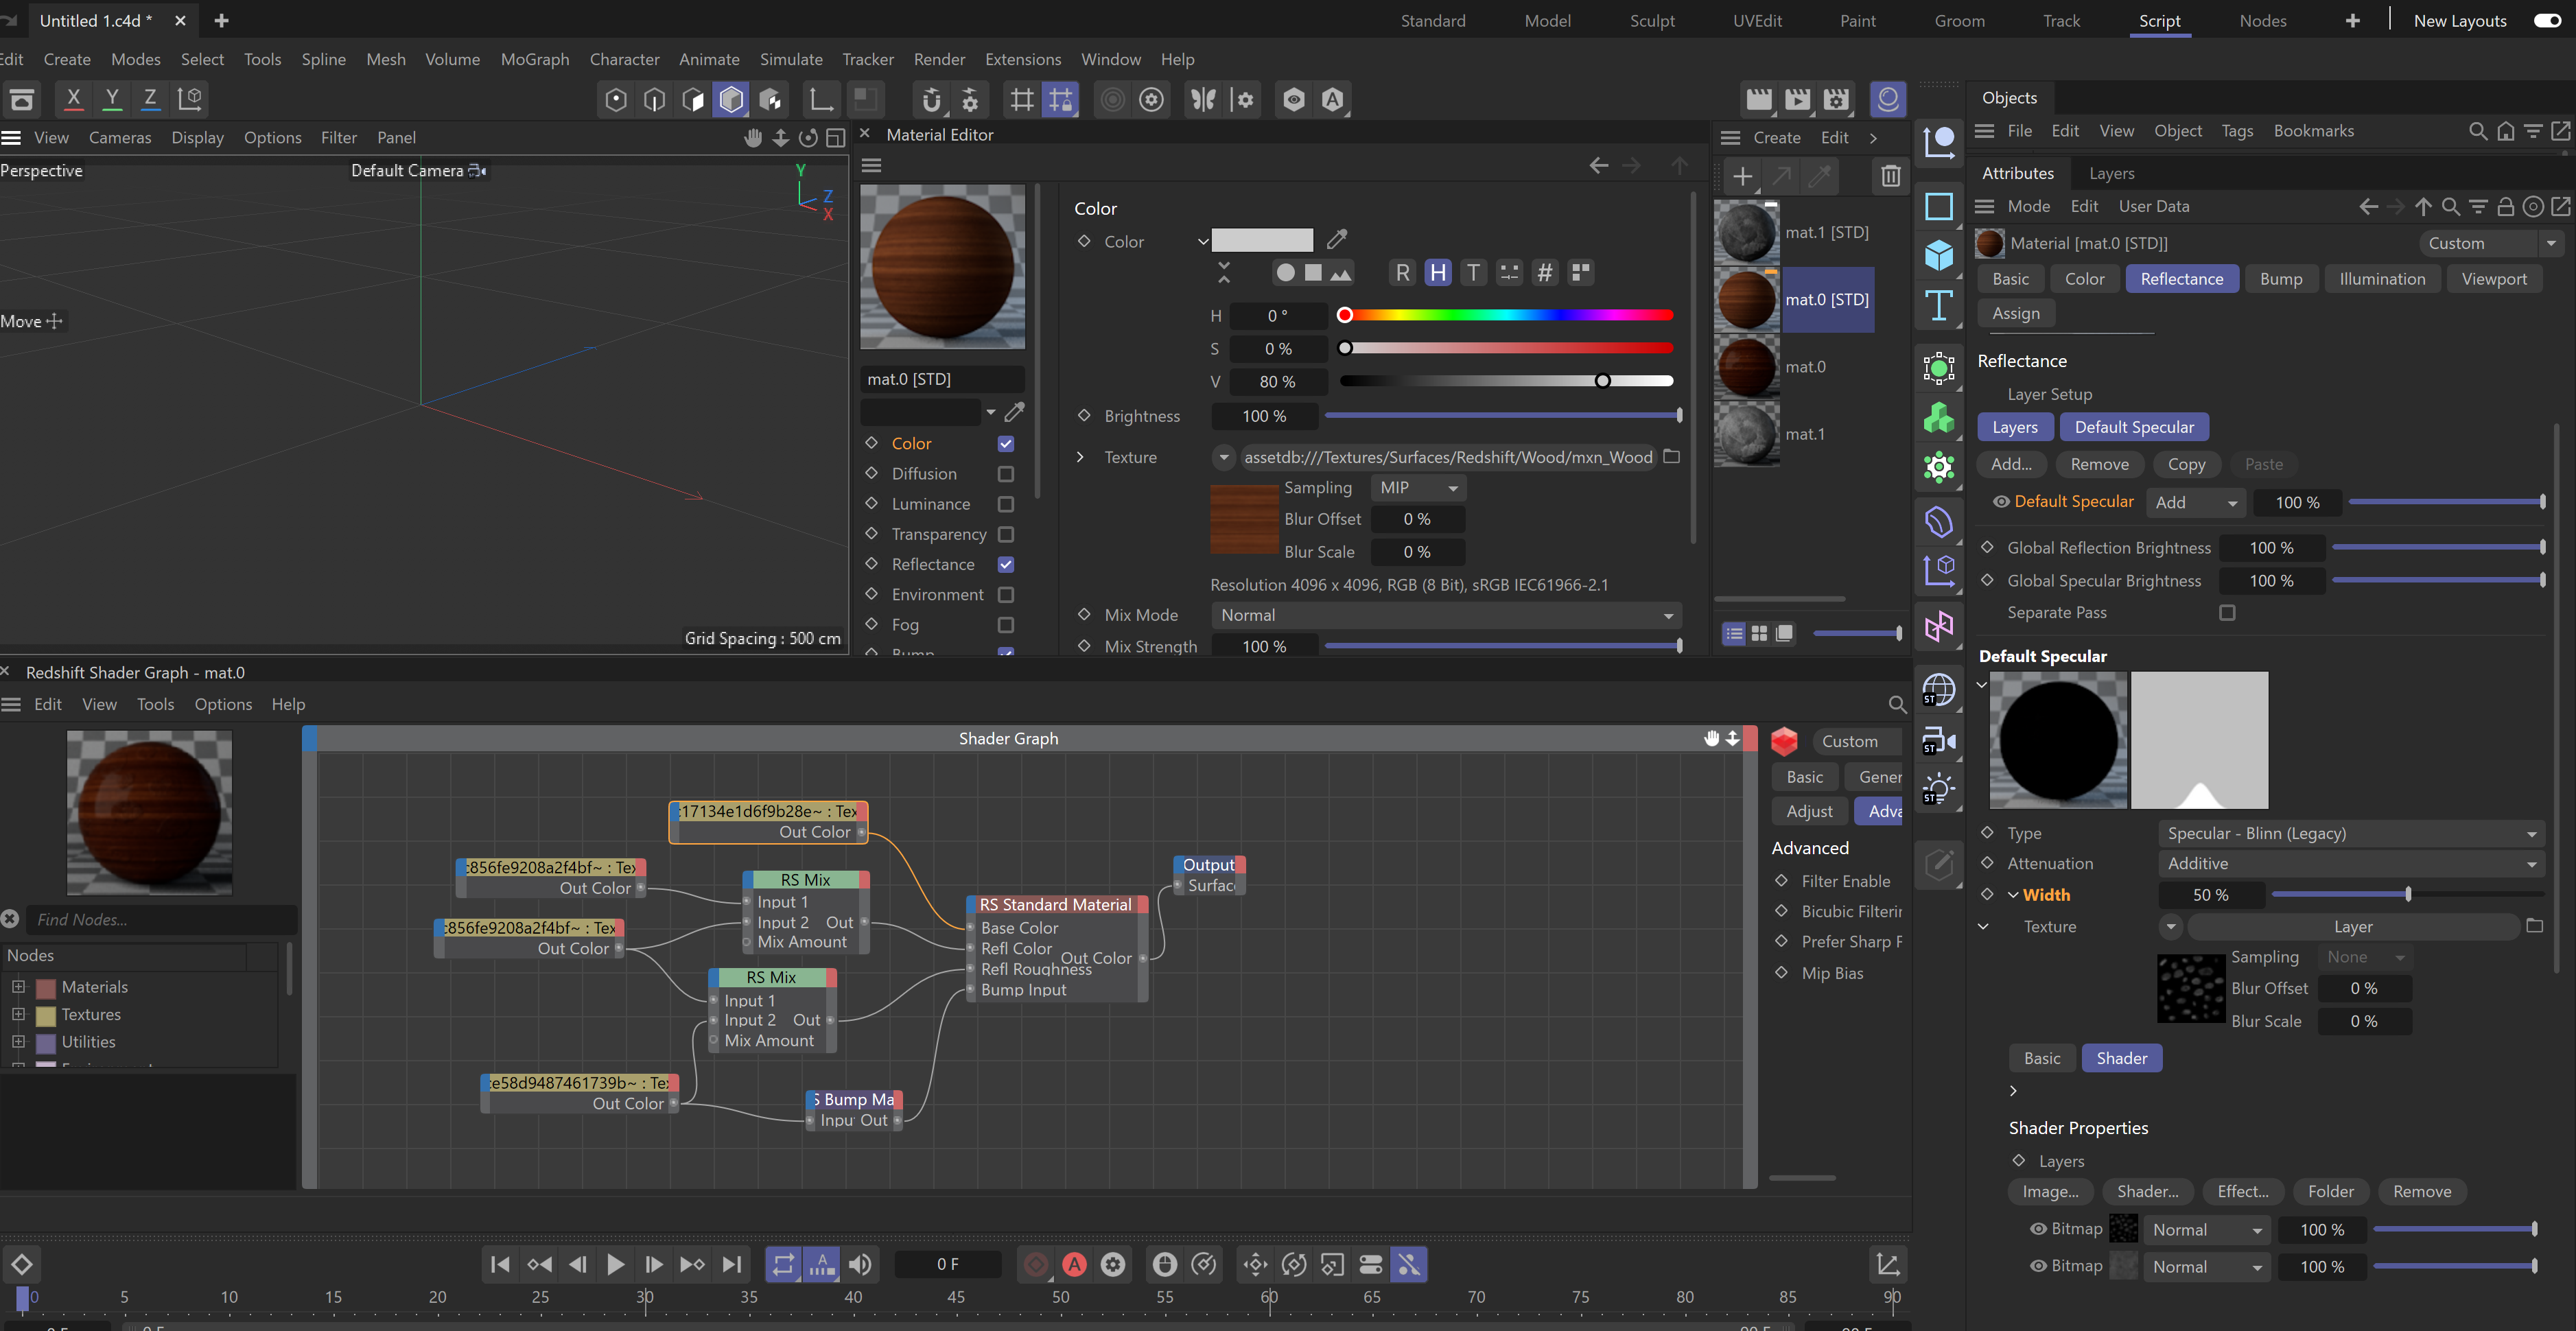Click the Copy button in Layer Setup
Viewport: 2576px width, 1331px height.
click(2186, 464)
